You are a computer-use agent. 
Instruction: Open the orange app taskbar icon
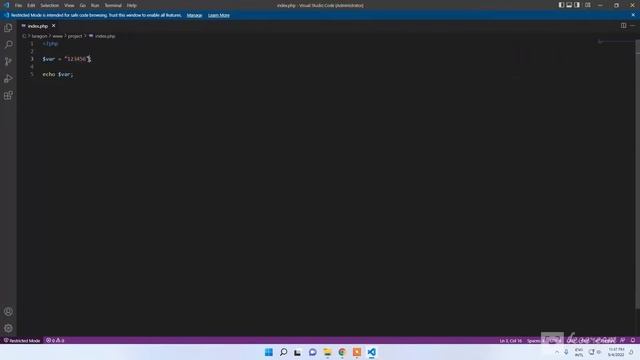357,352
